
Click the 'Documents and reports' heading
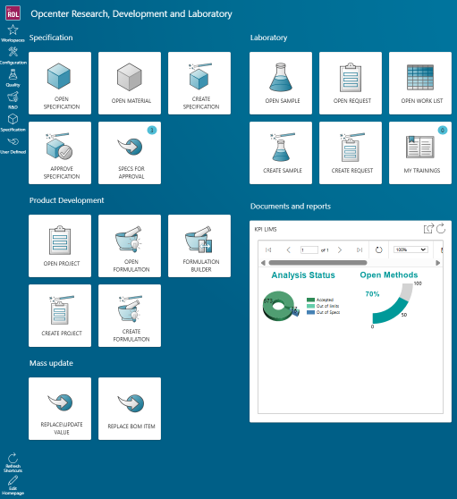pos(290,206)
